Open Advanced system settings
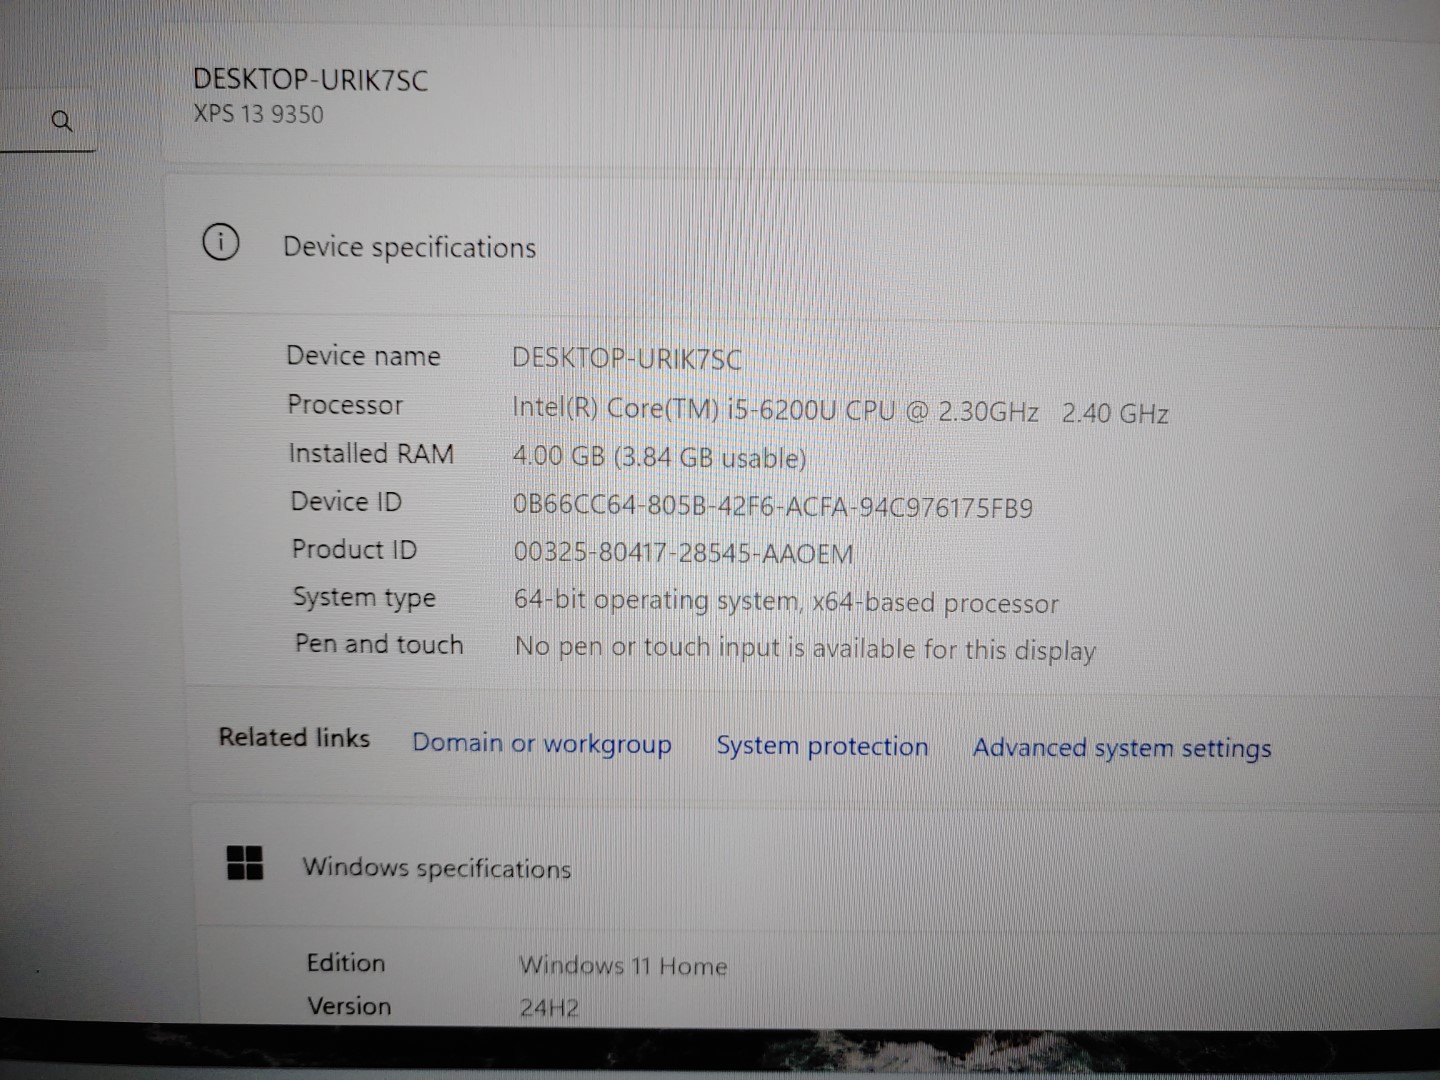This screenshot has width=1440, height=1080. click(x=1121, y=749)
